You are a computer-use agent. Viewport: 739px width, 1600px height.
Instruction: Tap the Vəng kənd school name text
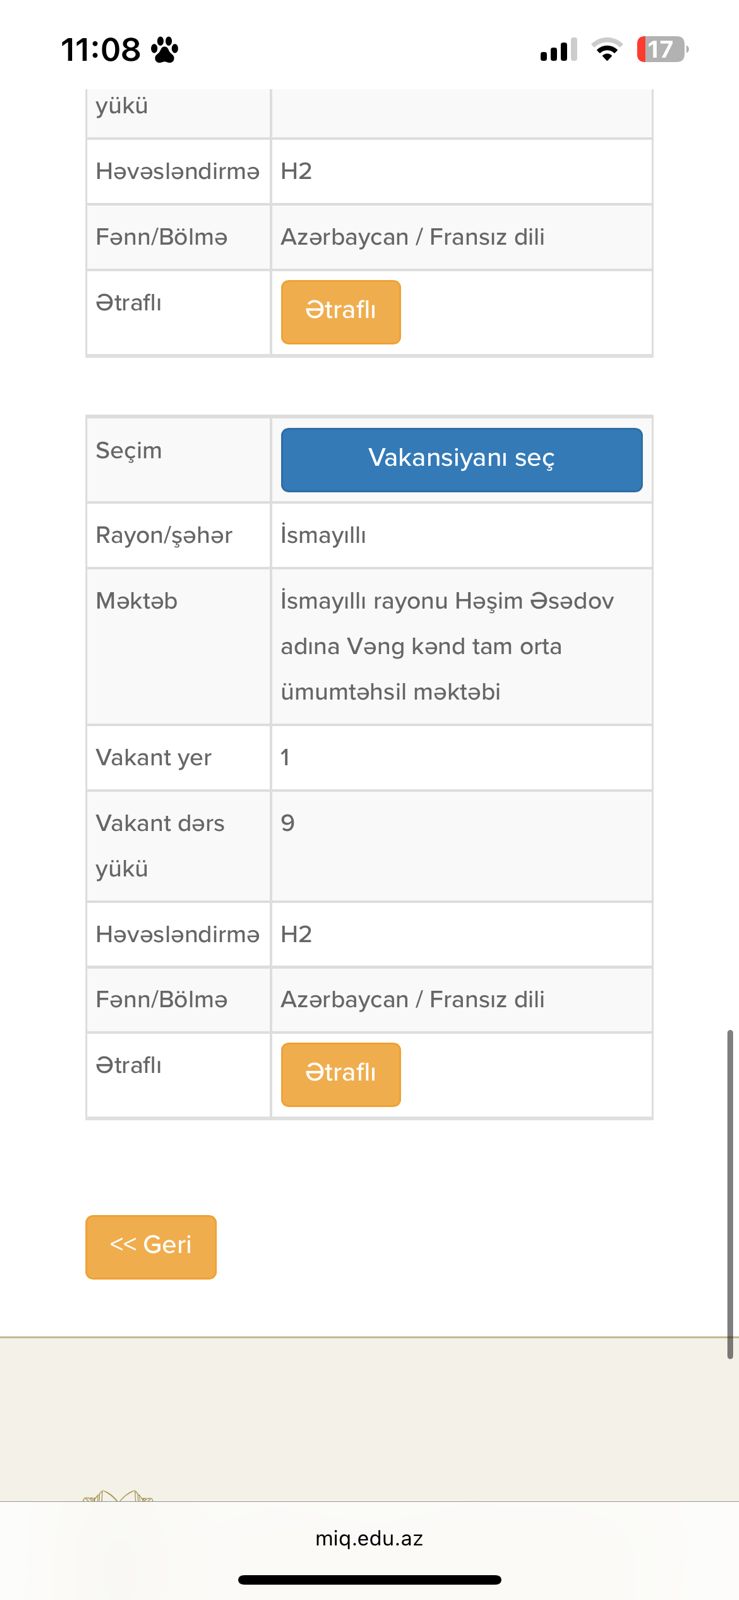[447, 646]
